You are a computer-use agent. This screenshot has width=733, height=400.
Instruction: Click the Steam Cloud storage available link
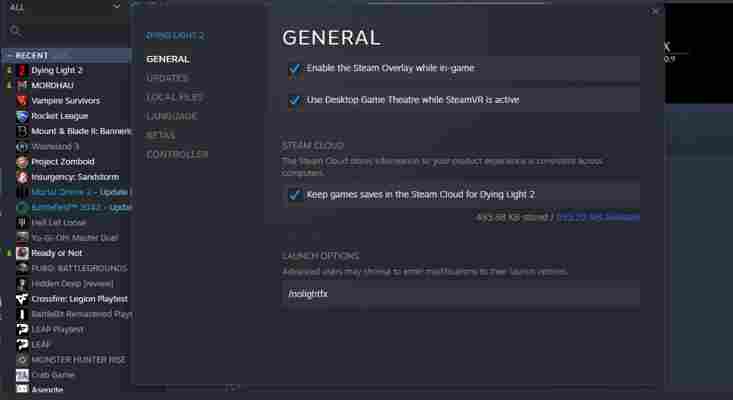(x=598, y=217)
